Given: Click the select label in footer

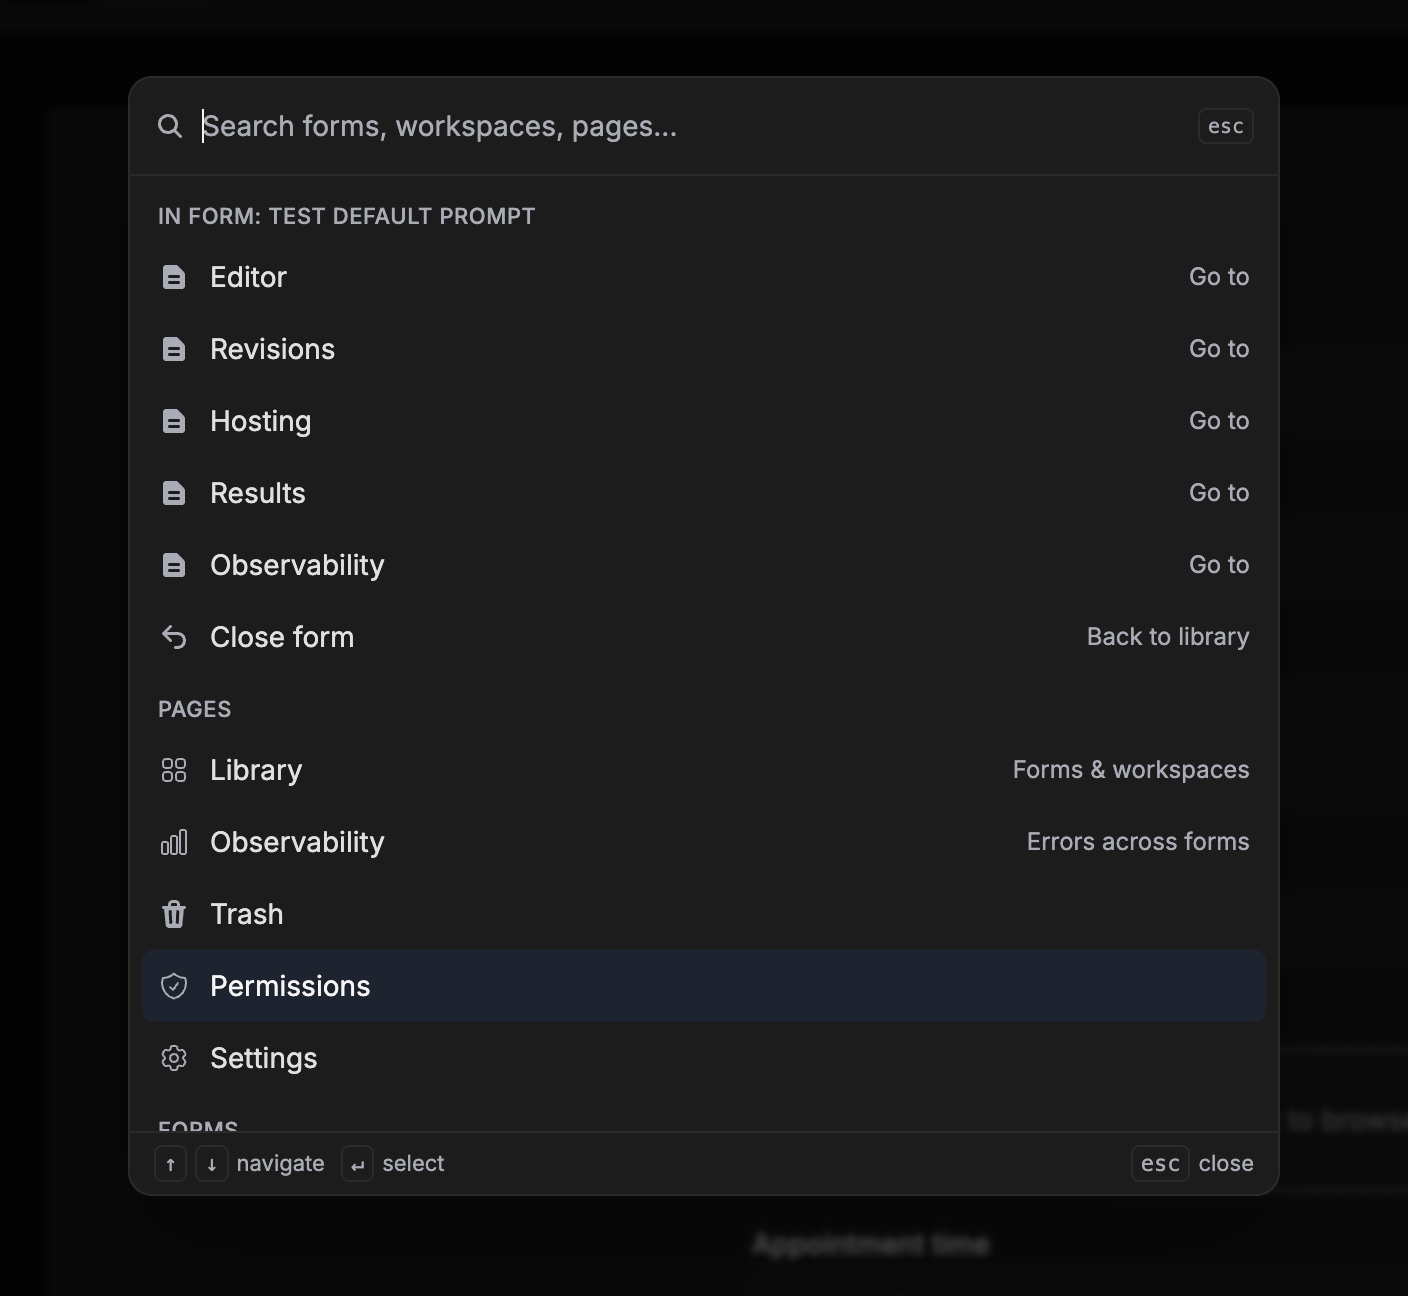Looking at the screenshot, I should tap(413, 1164).
